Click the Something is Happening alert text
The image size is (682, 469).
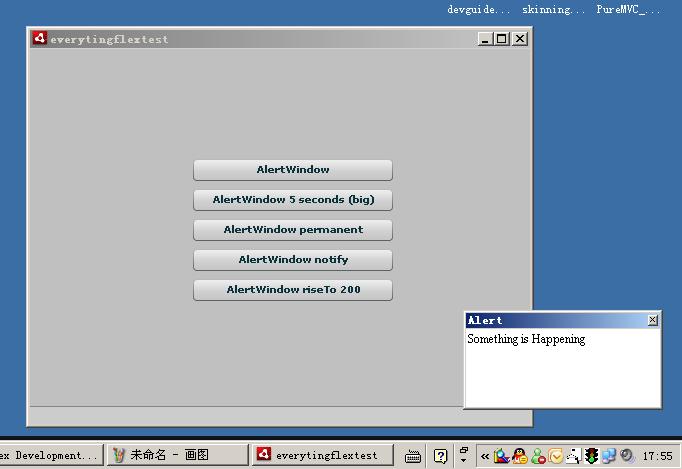click(526, 339)
